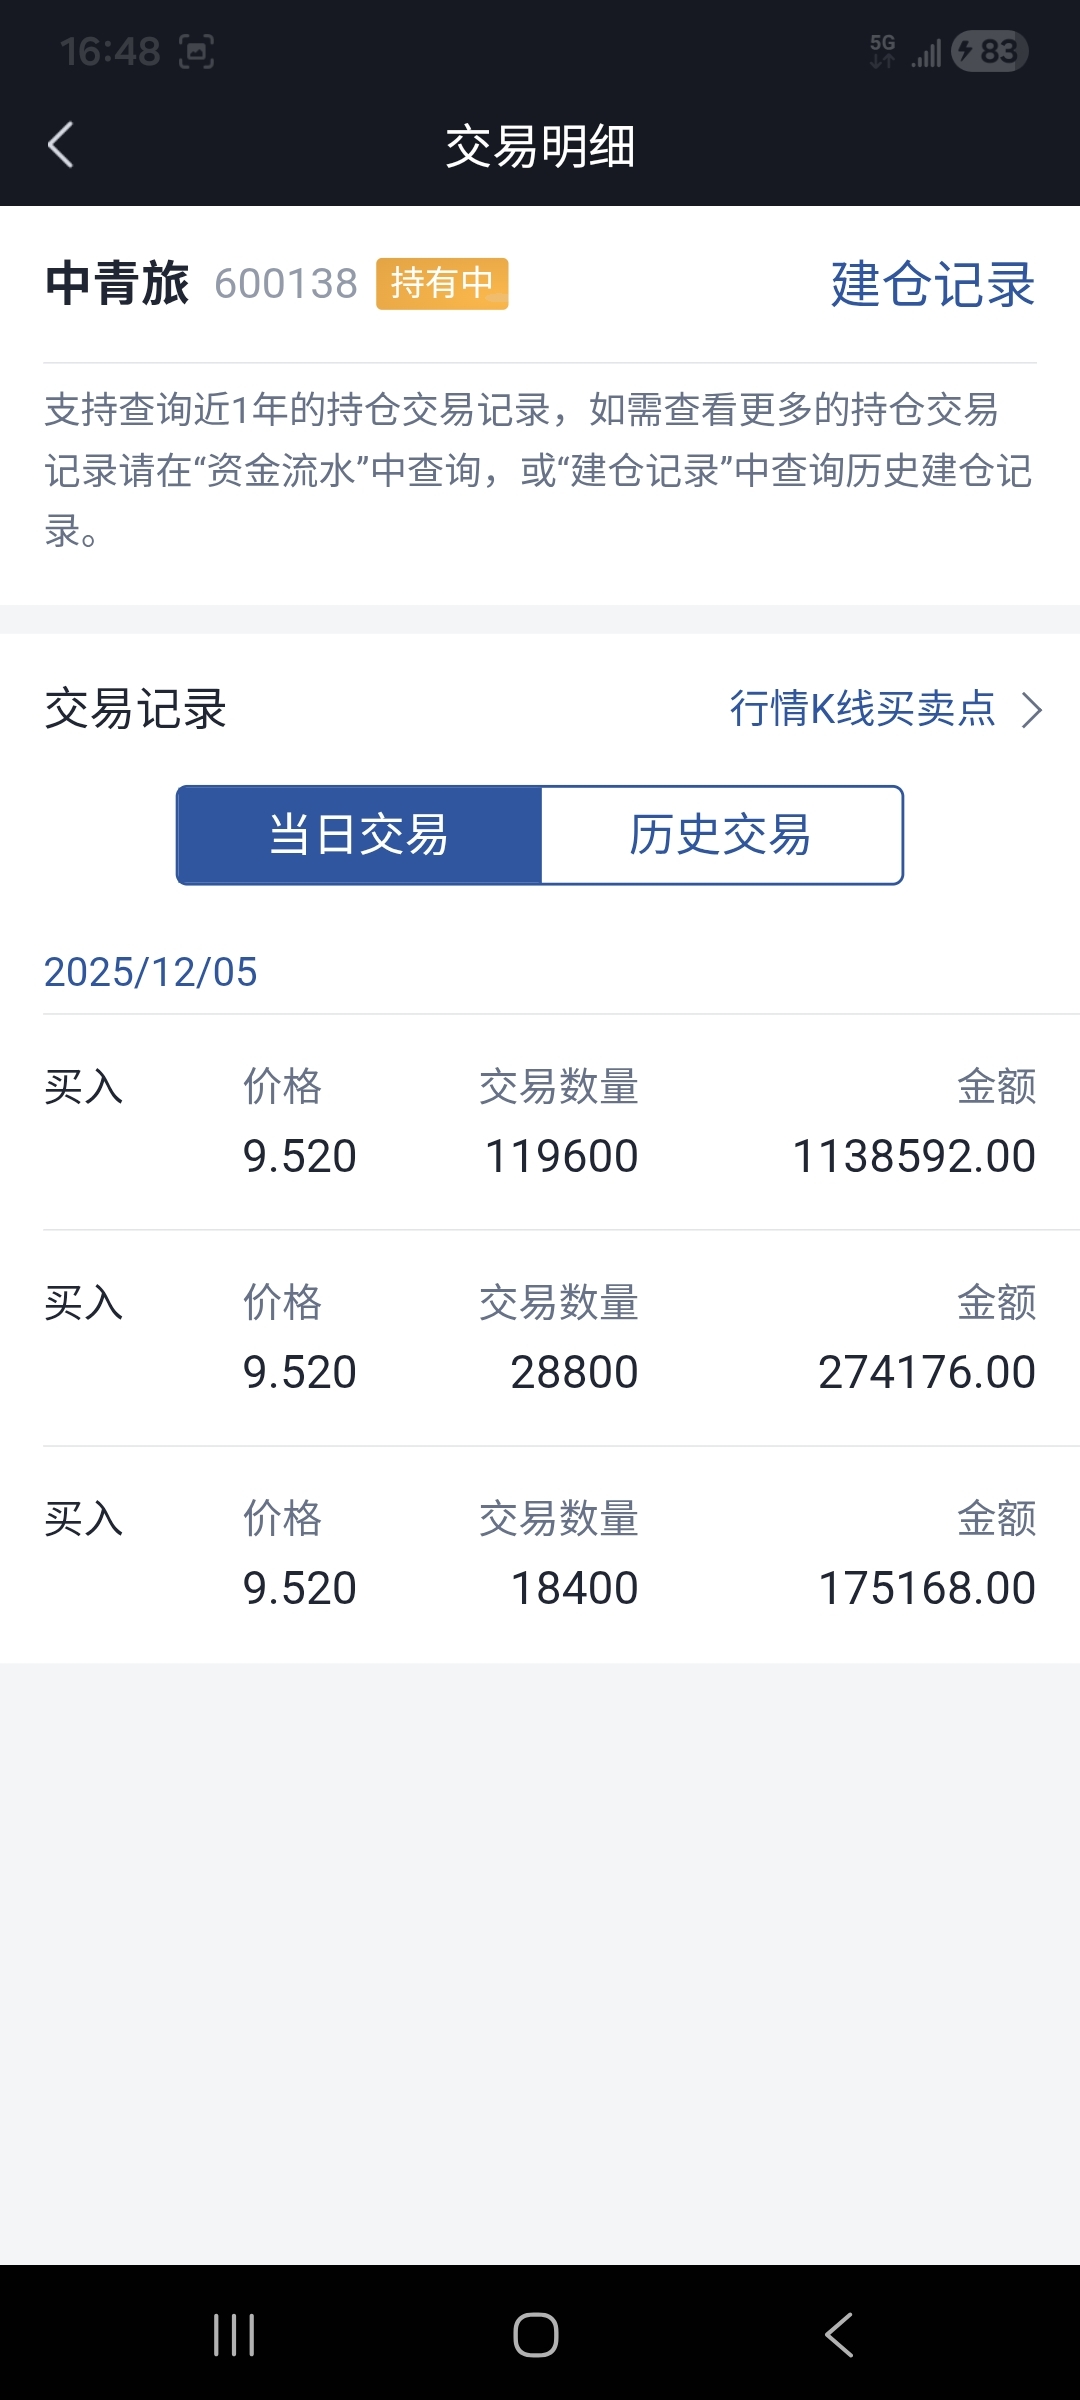The image size is (1080, 2400).
Task: Tap the 持有中 status badge
Action: (x=442, y=284)
